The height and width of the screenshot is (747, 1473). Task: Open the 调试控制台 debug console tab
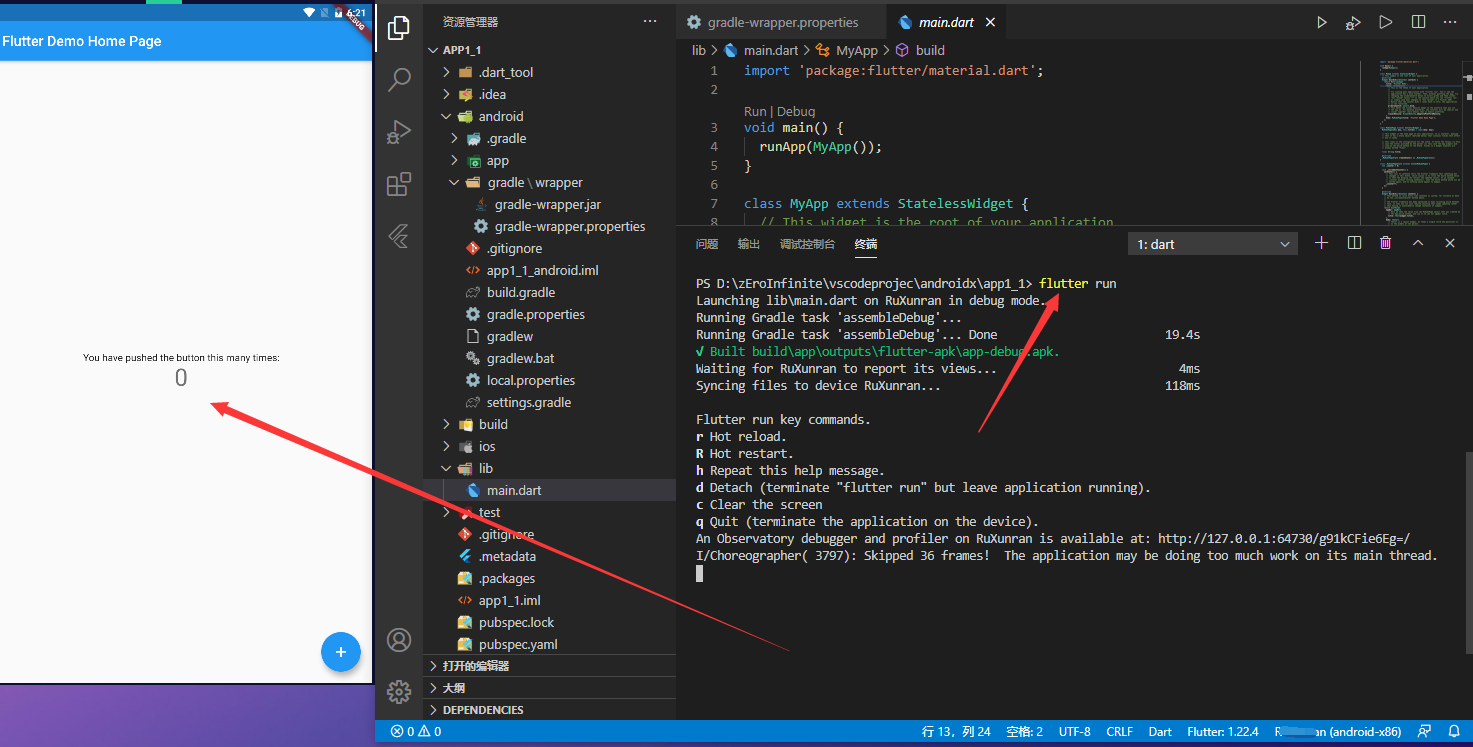pyautogui.click(x=808, y=244)
